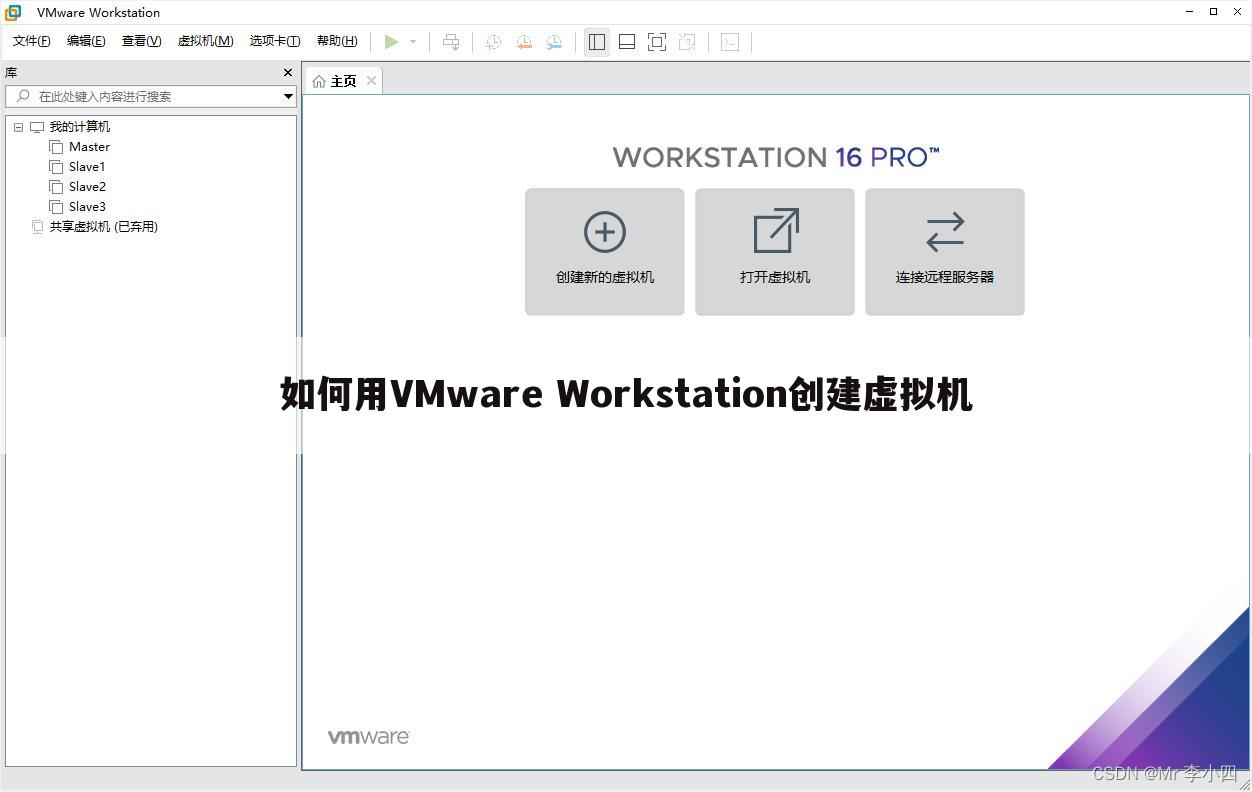This screenshot has width=1252, height=792.
Task: Open the snapshot manager
Action: (554, 42)
